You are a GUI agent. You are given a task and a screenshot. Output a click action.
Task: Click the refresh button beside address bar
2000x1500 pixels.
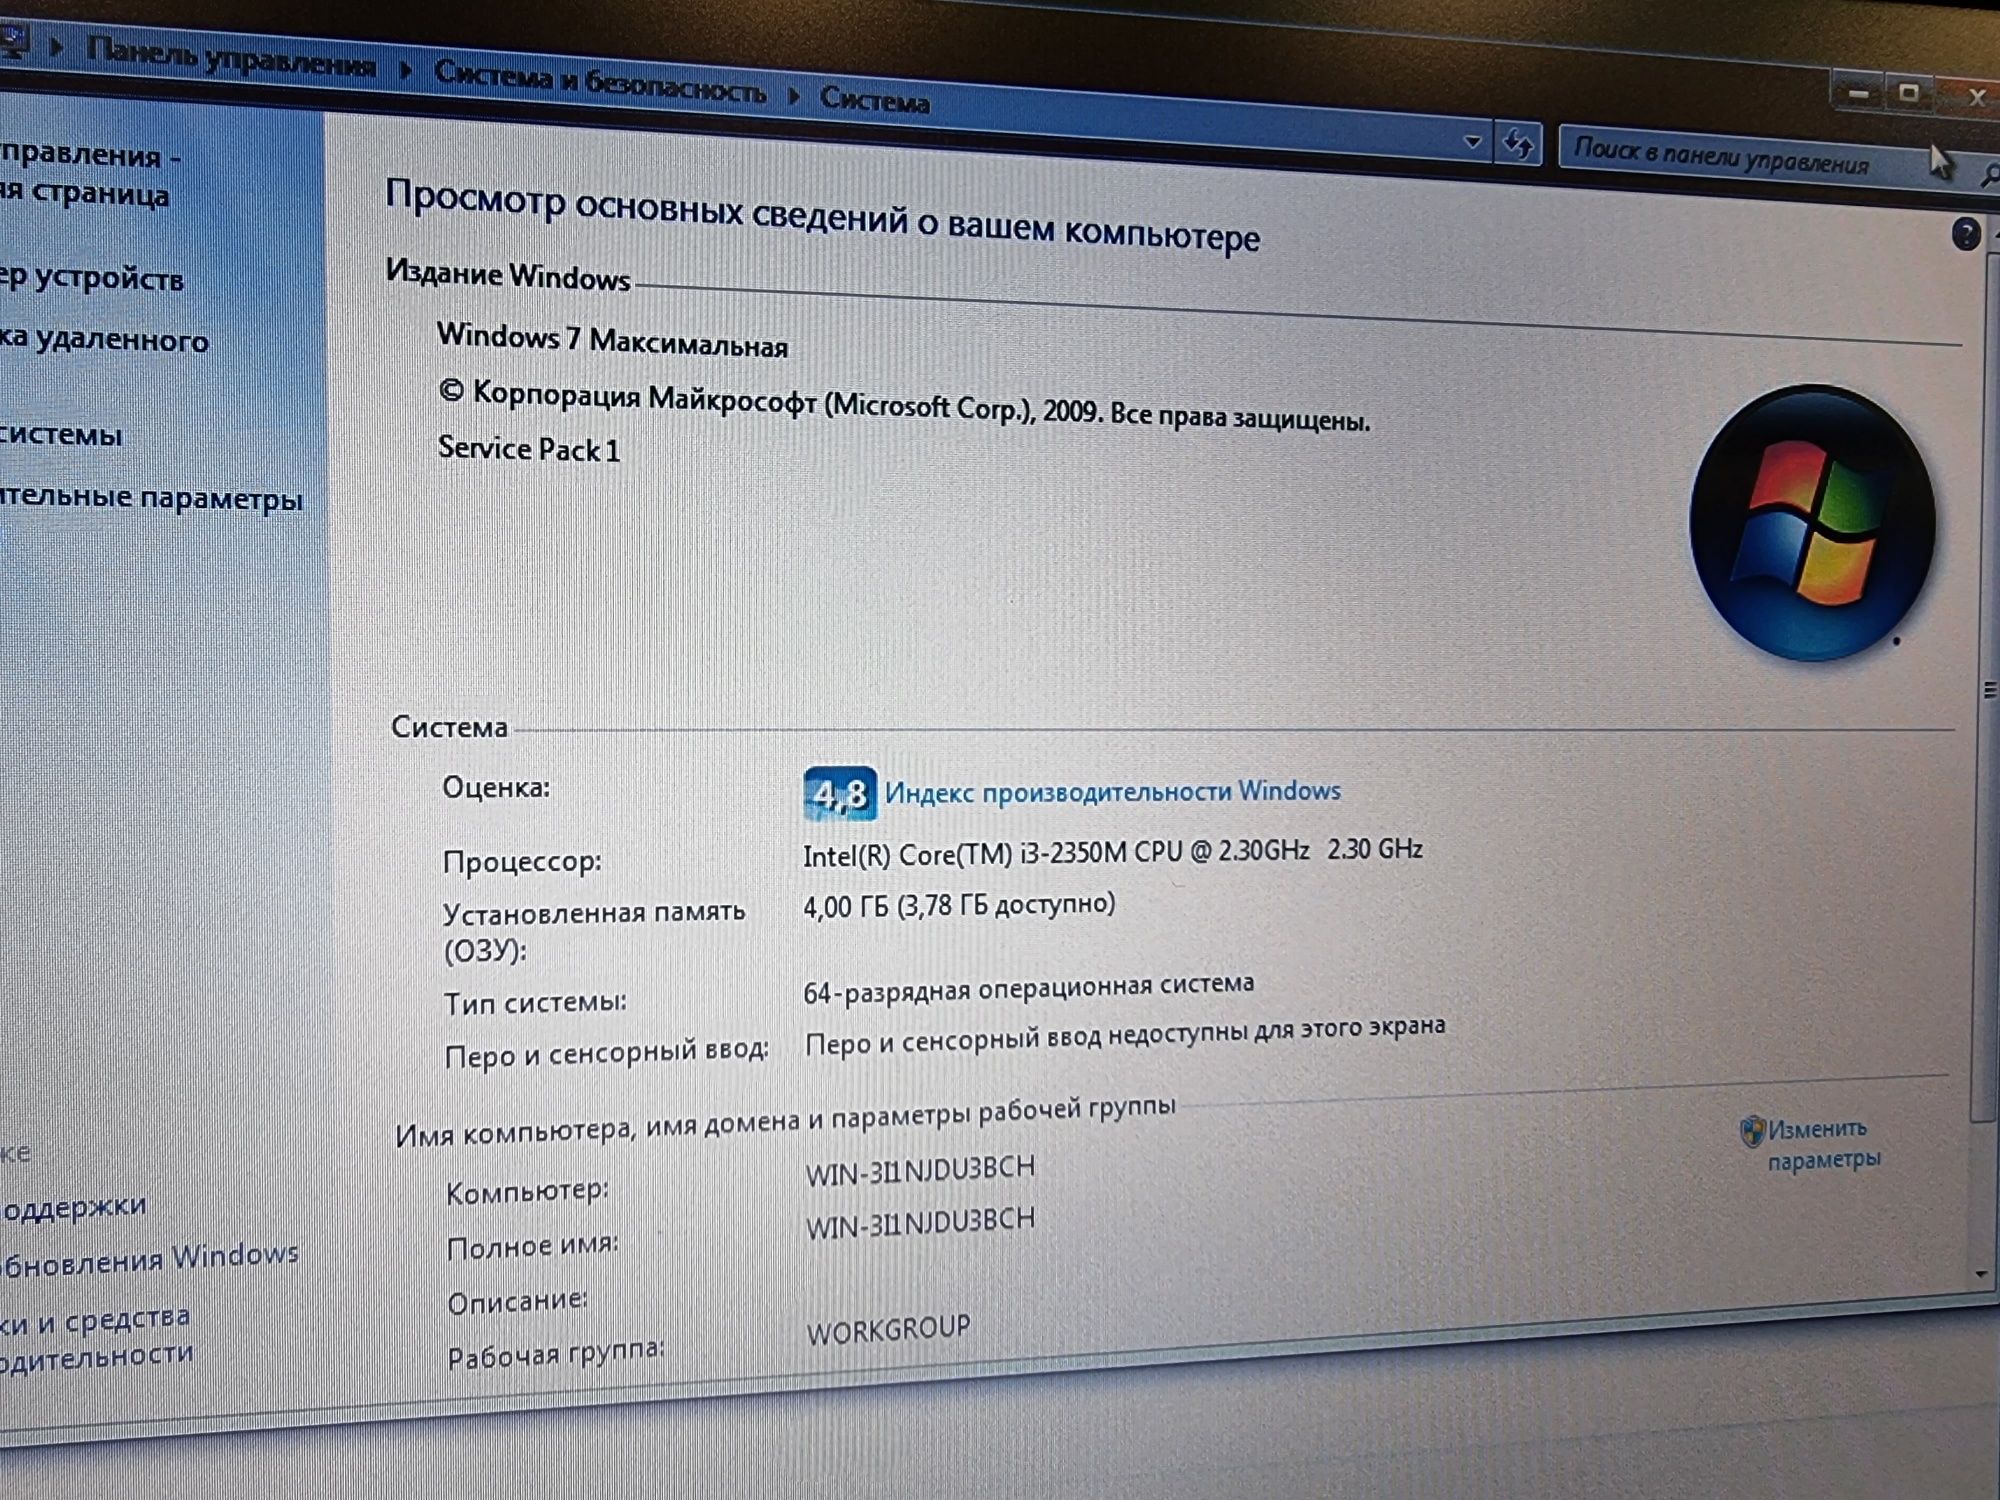[x=1517, y=145]
